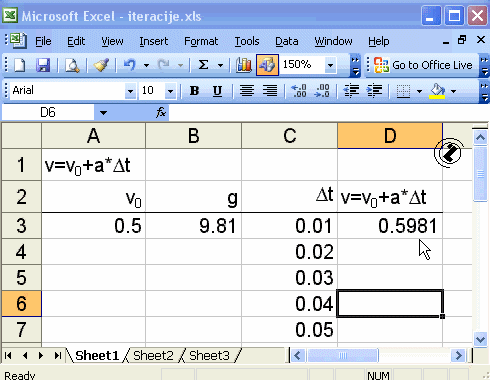Open the font size 10 dropdown

point(170,91)
